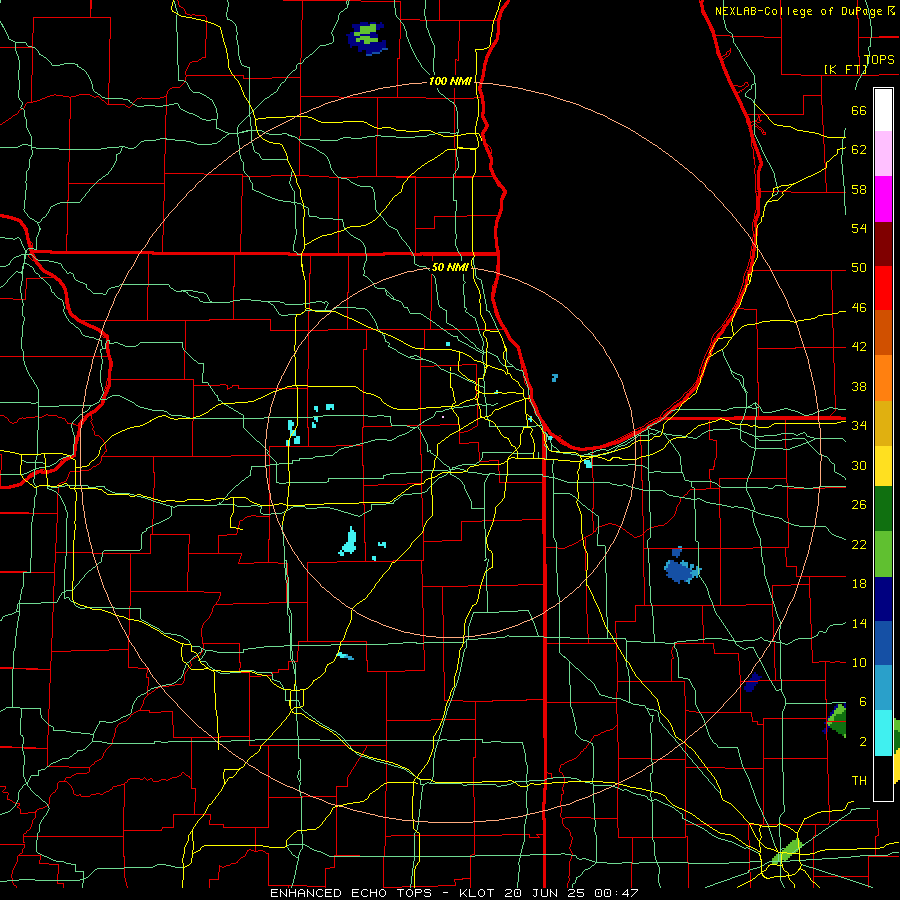Click the KLOT station identifier in caption

point(479,893)
